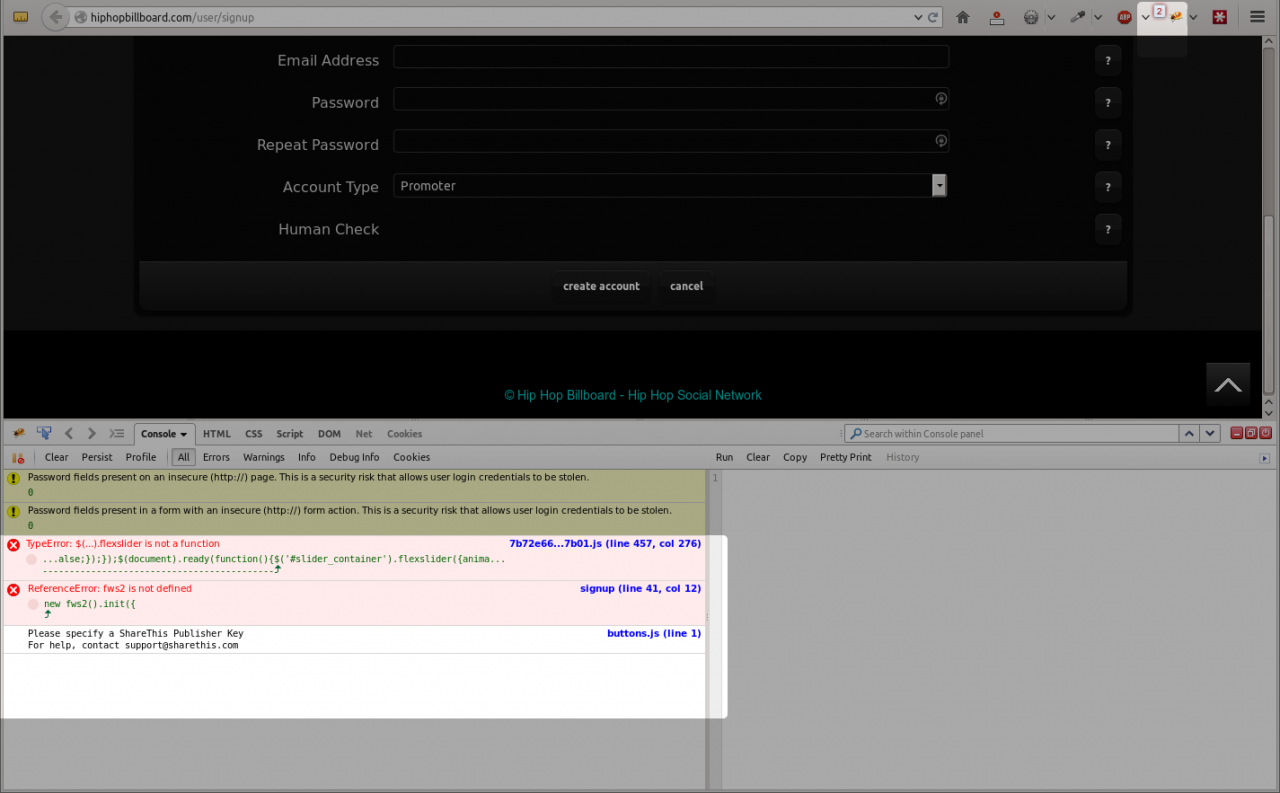Reload the page with the refresh icon

[x=933, y=17]
